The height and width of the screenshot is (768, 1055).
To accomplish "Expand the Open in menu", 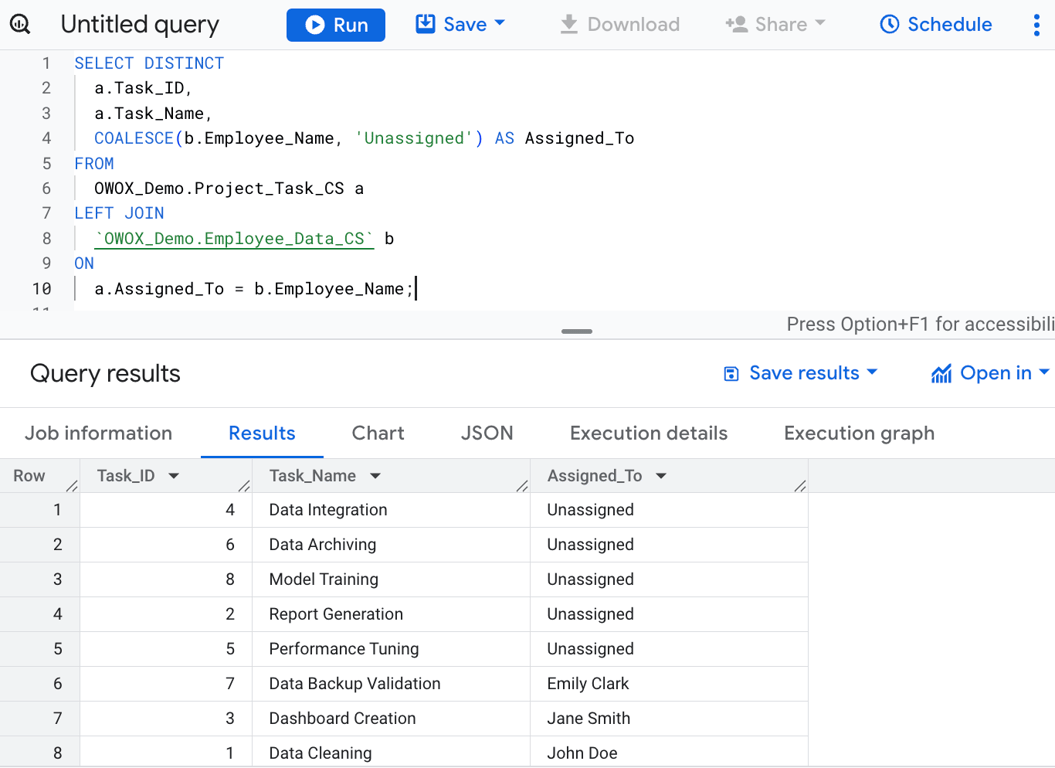I will (x=990, y=373).
